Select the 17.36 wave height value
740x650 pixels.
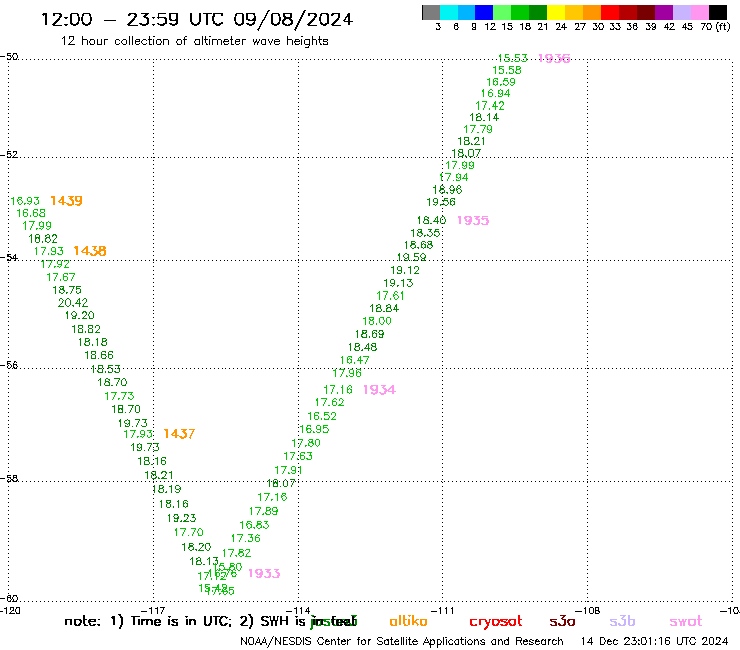(x=246, y=538)
